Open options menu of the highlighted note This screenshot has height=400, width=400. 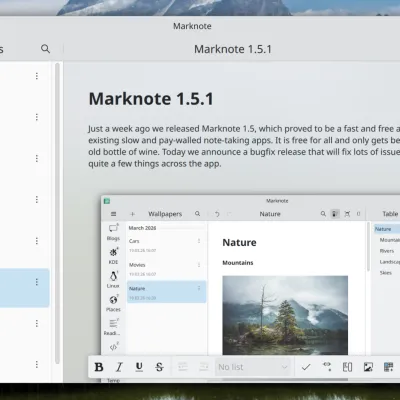tap(37, 282)
